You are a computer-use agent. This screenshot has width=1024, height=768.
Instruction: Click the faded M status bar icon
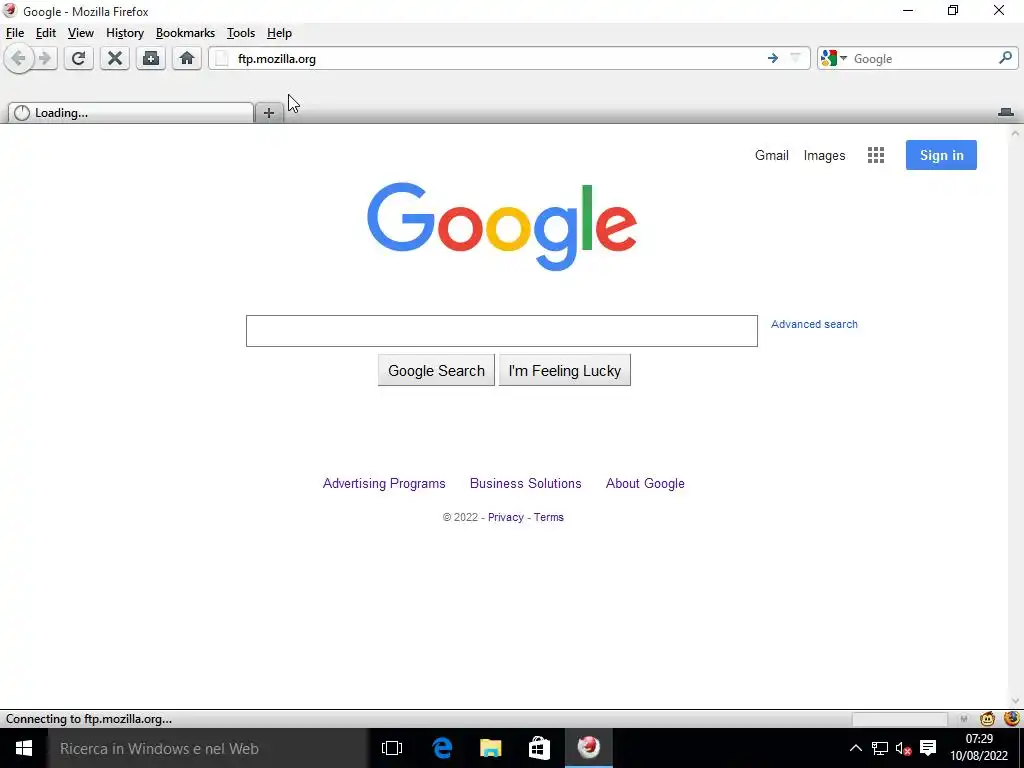pos(963,719)
